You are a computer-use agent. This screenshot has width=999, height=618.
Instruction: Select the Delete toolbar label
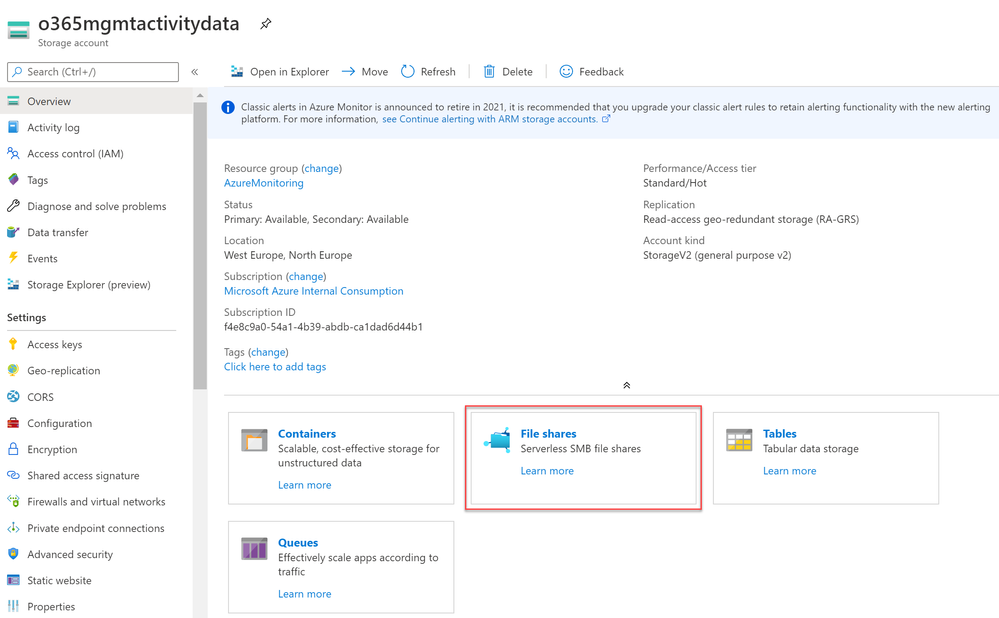pos(517,72)
